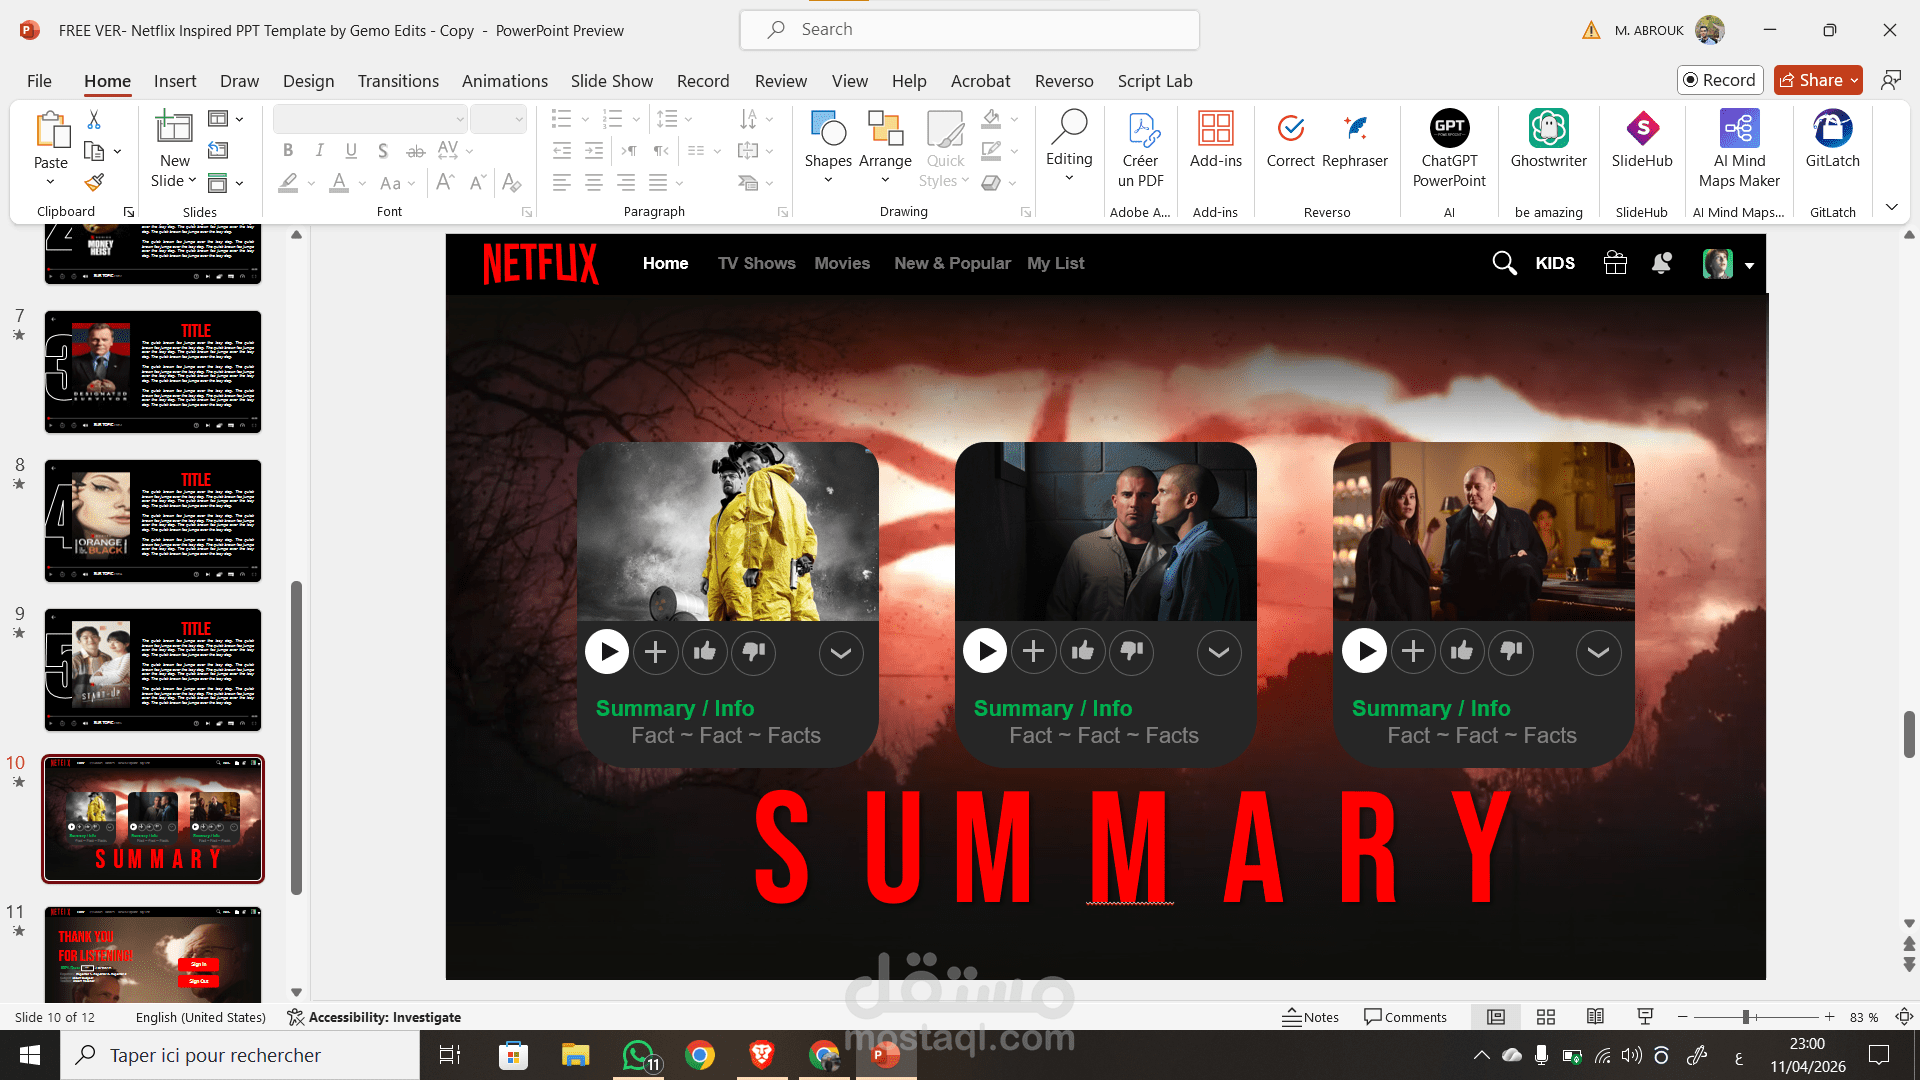Open Windows Start menu
The image size is (1920, 1080).
pos(30,1055)
